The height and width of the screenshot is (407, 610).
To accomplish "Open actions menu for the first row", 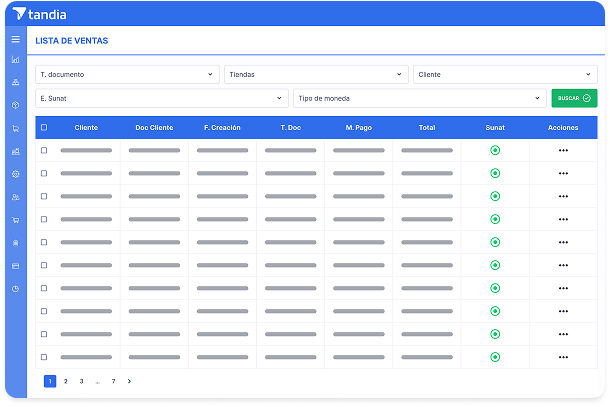I will pyautogui.click(x=563, y=150).
